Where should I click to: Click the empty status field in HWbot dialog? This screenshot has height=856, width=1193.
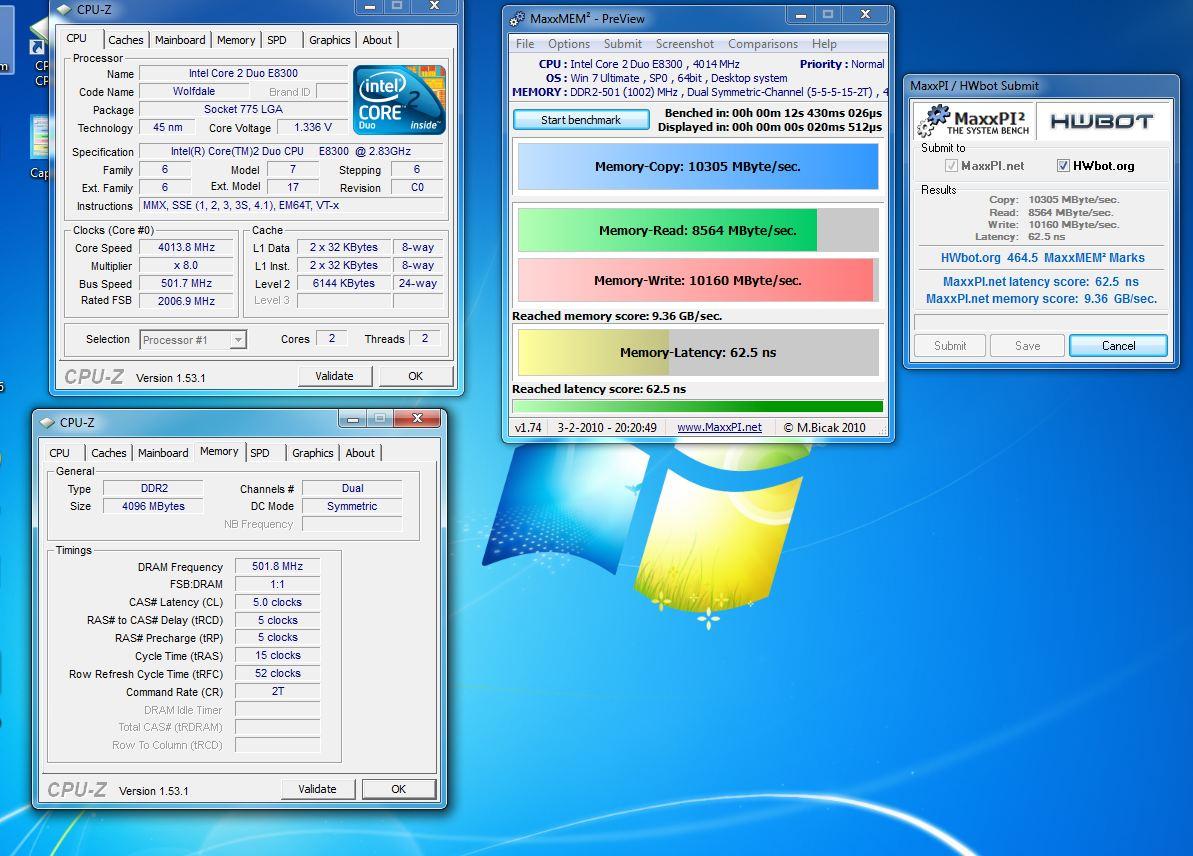(1041, 322)
